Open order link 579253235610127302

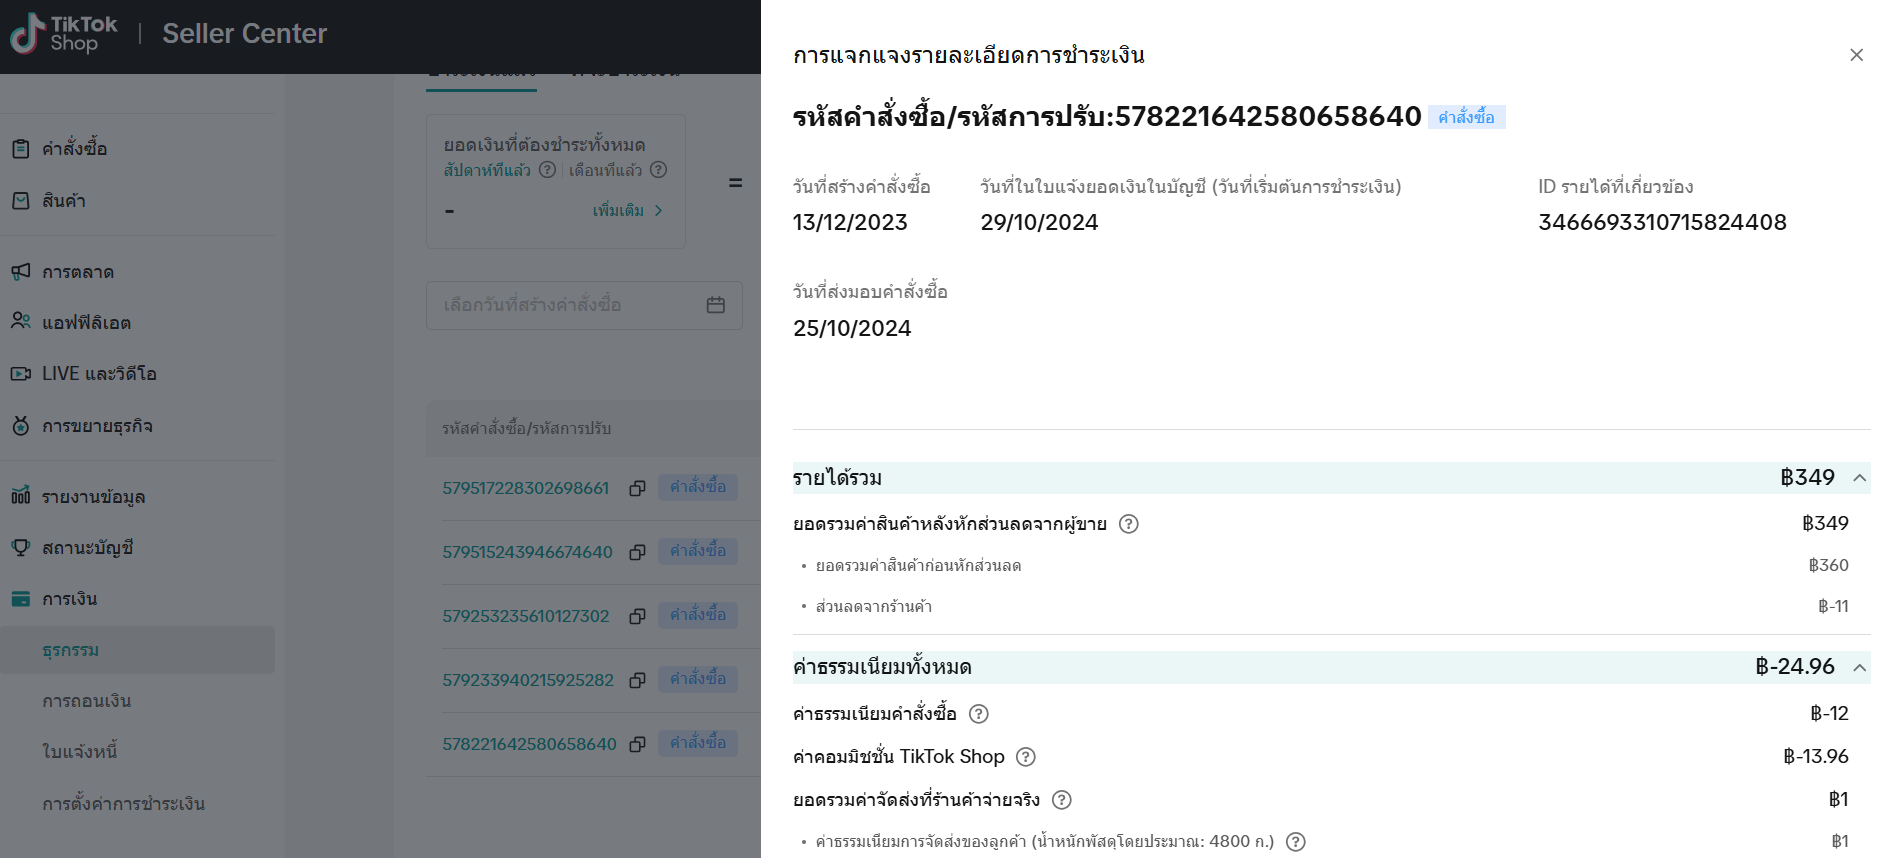(x=526, y=616)
